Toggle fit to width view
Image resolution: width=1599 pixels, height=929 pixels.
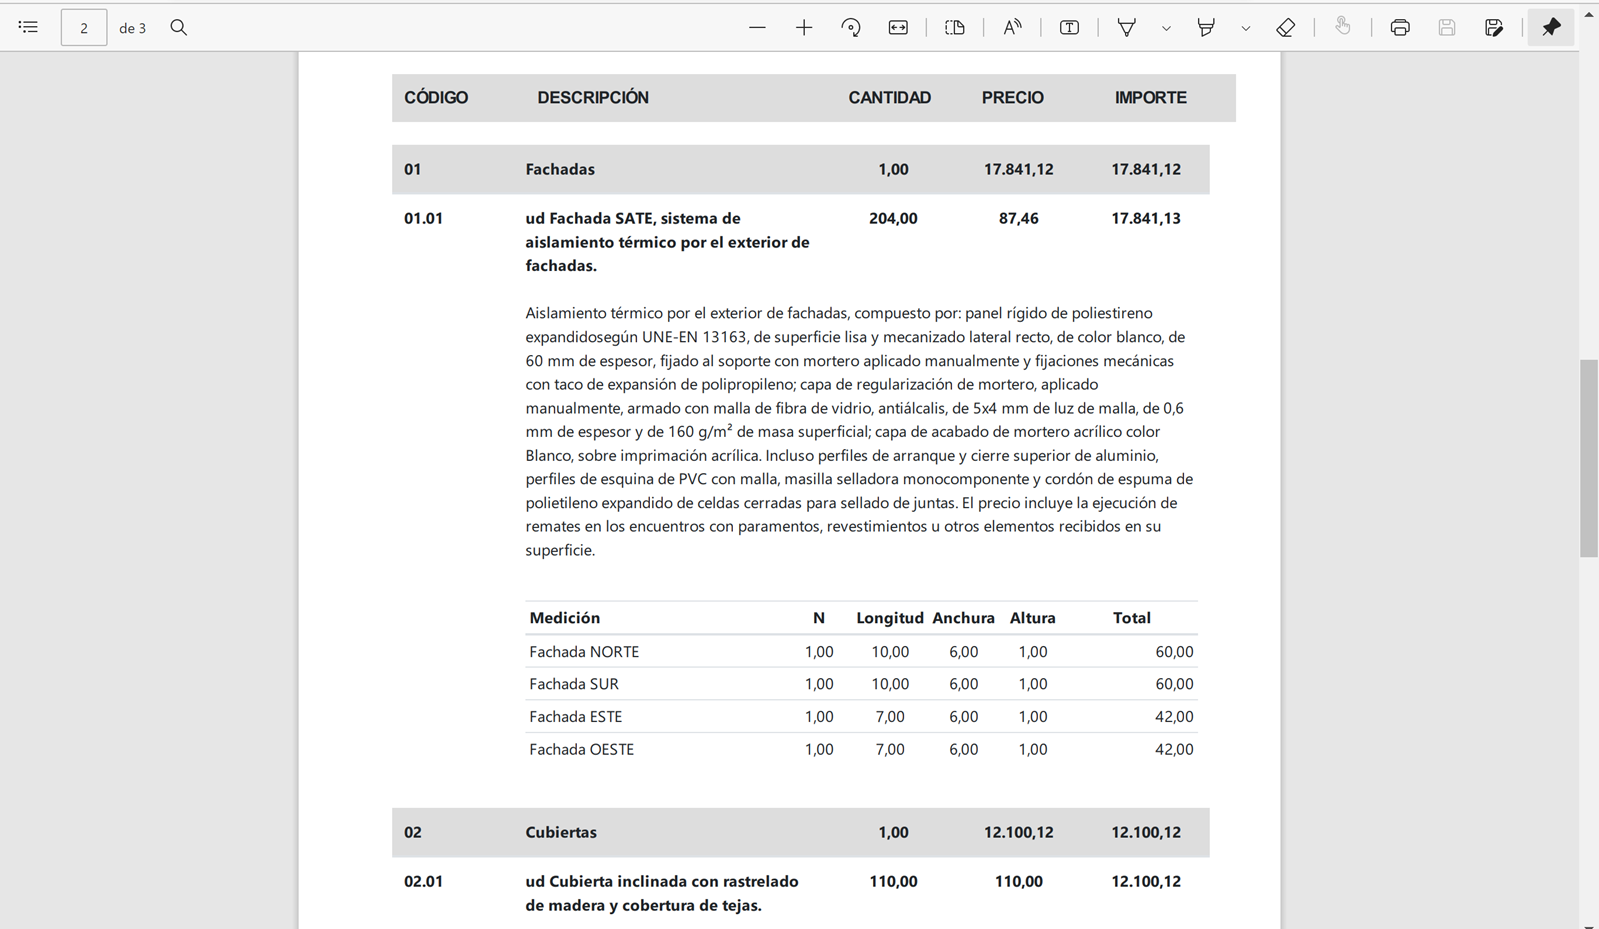click(x=898, y=27)
